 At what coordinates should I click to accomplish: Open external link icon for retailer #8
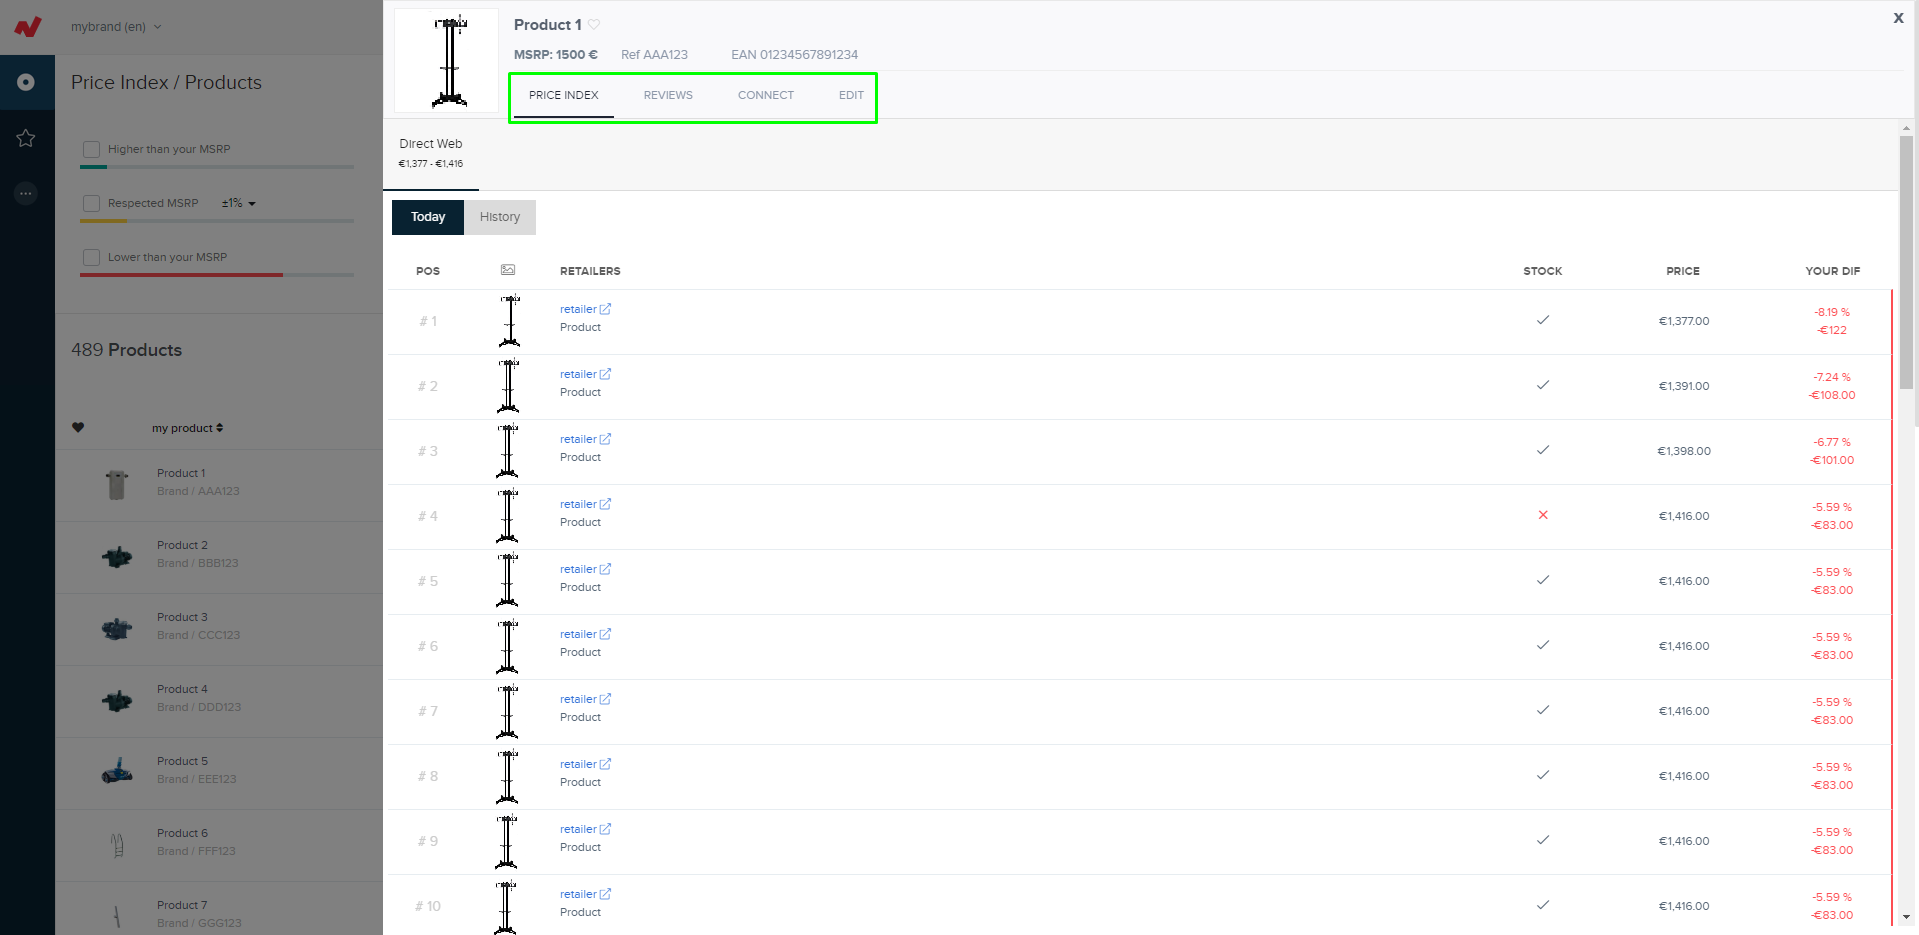605,764
